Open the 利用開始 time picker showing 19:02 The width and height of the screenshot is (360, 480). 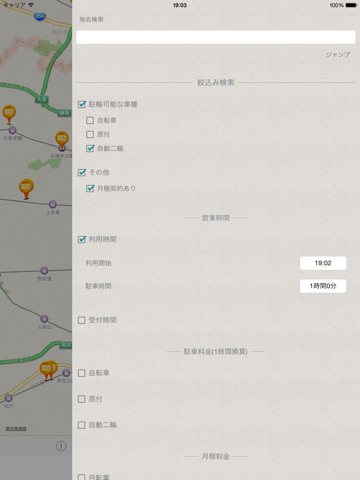[x=323, y=263]
